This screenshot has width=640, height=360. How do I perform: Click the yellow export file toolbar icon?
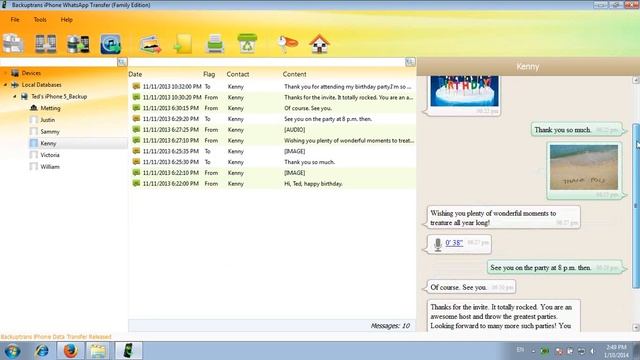[182, 44]
